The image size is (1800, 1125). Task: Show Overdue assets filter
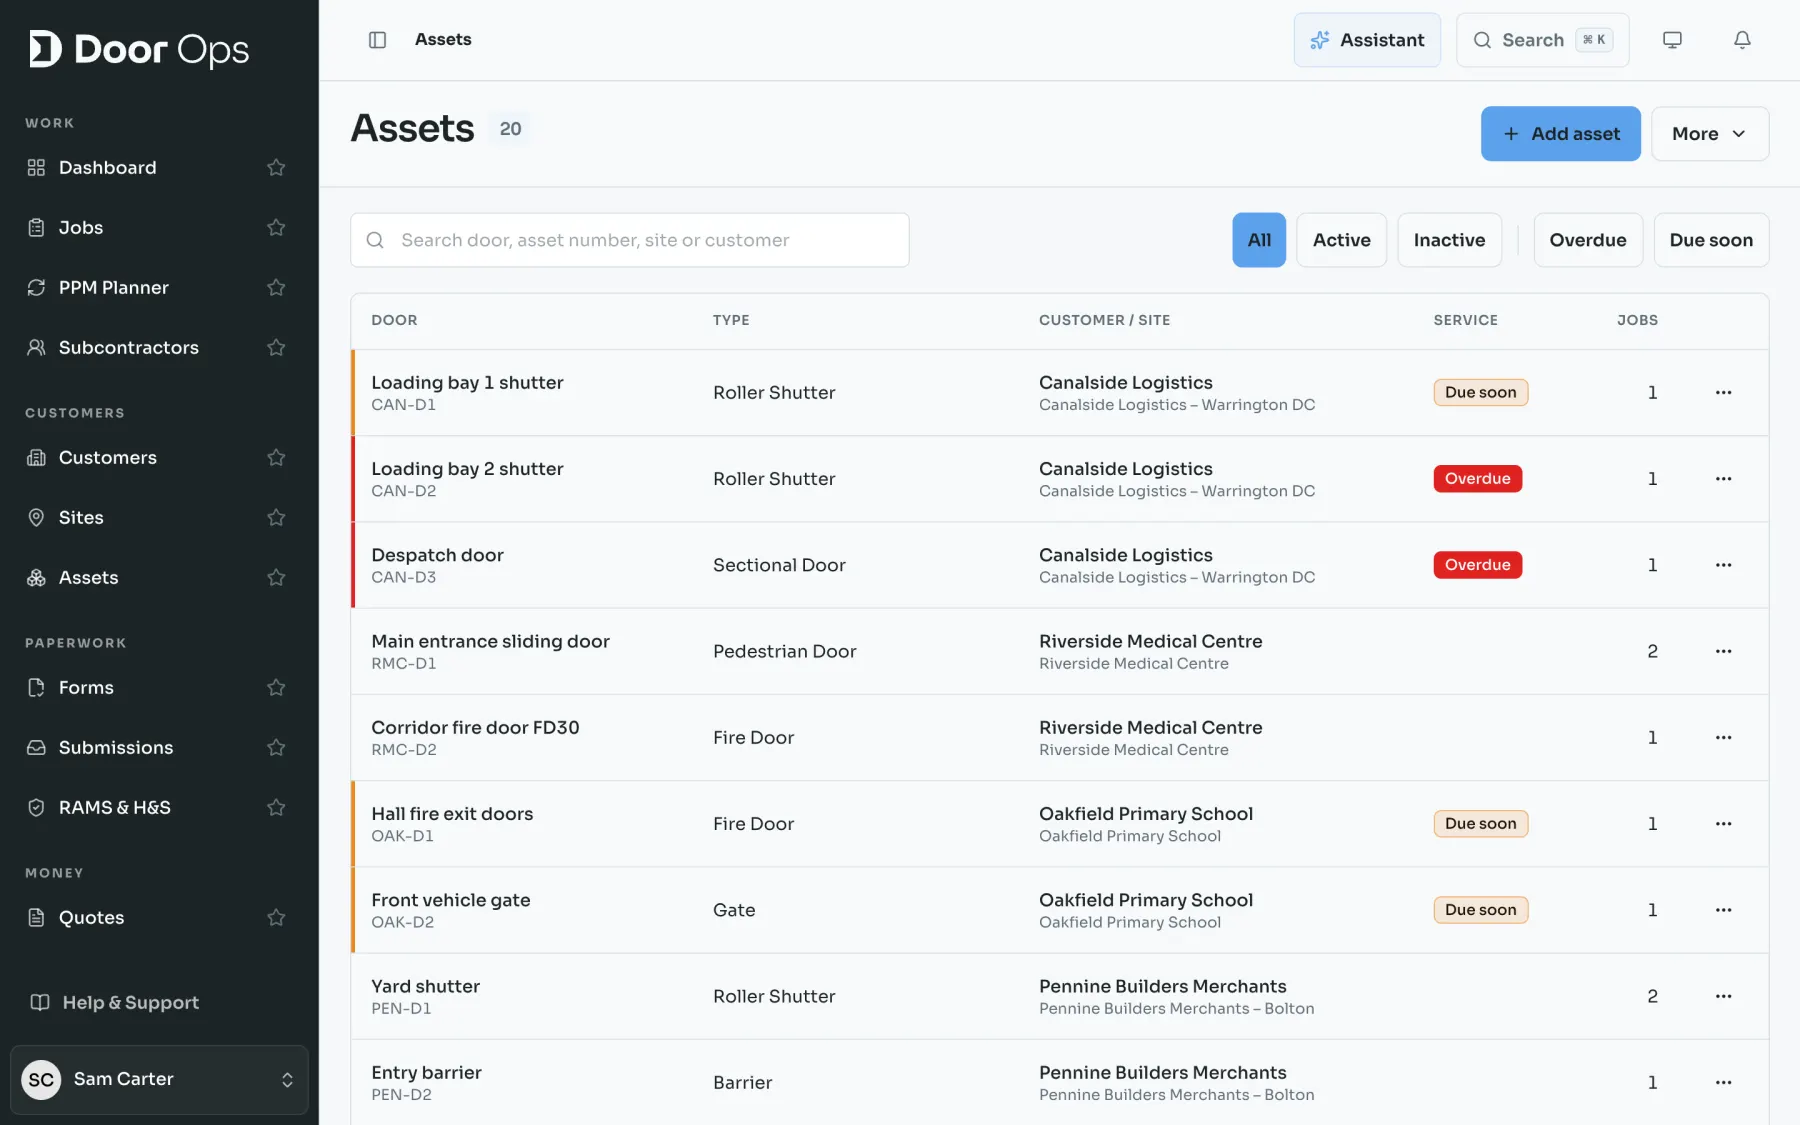1588,240
